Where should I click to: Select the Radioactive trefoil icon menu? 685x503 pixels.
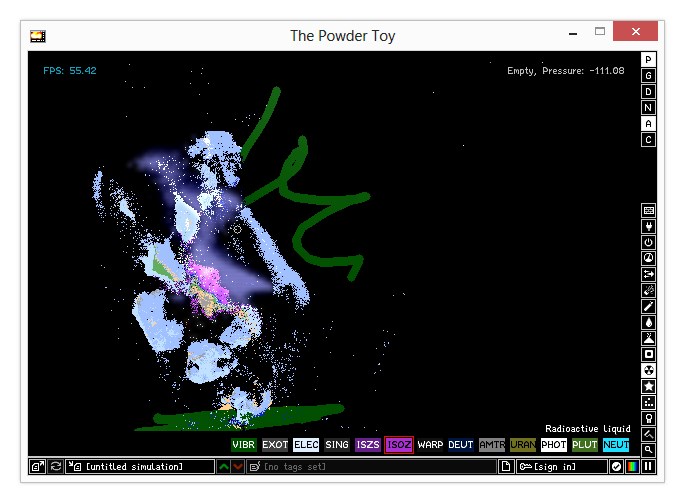point(649,371)
